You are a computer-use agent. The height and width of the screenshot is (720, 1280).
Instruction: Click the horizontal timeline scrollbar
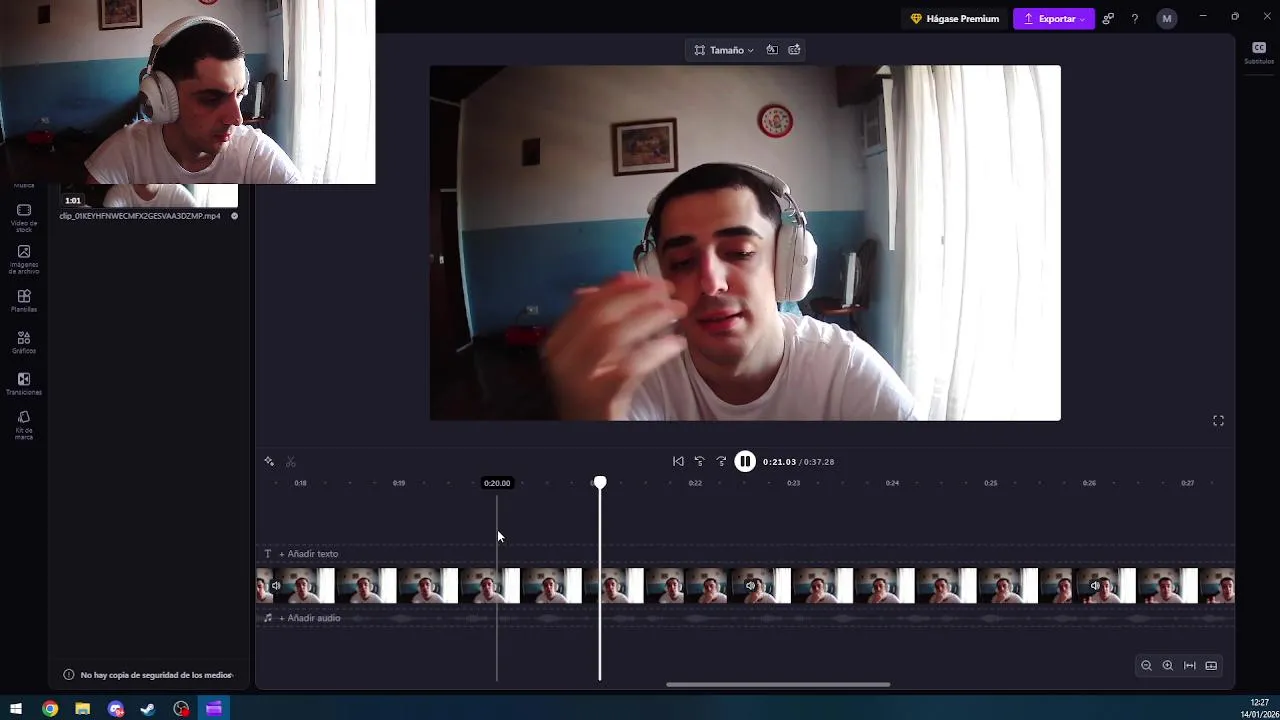[778, 685]
